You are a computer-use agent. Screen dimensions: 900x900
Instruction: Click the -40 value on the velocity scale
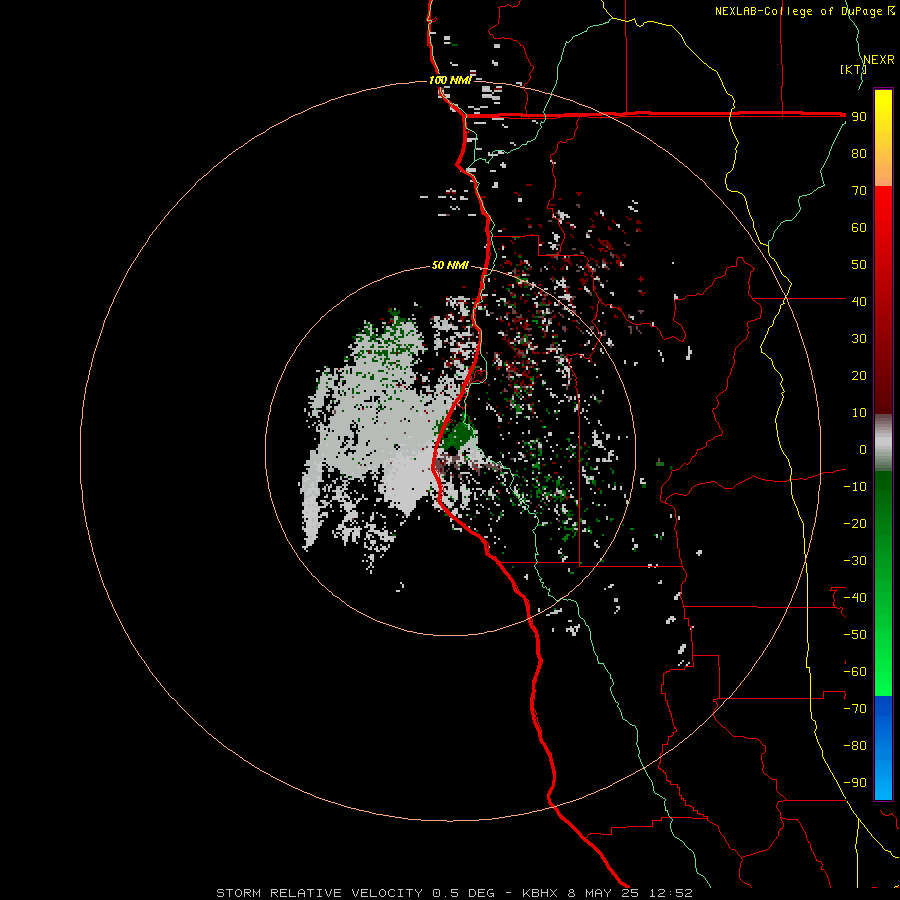pos(855,598)
